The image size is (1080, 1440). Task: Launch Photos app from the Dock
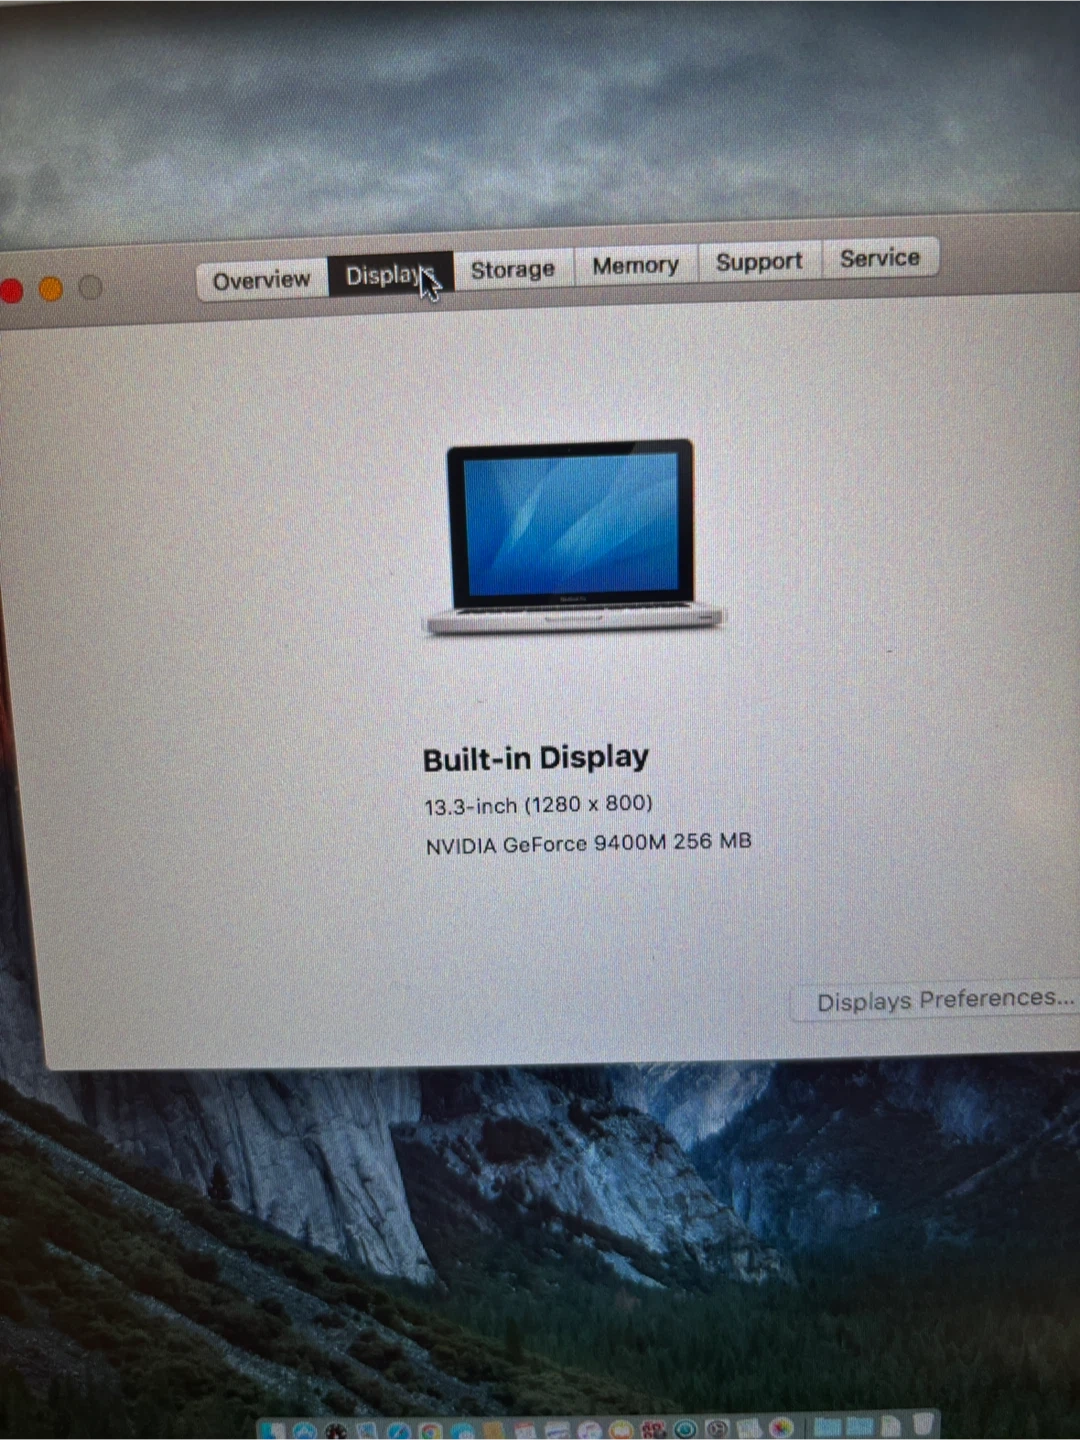pos(781,1430)
